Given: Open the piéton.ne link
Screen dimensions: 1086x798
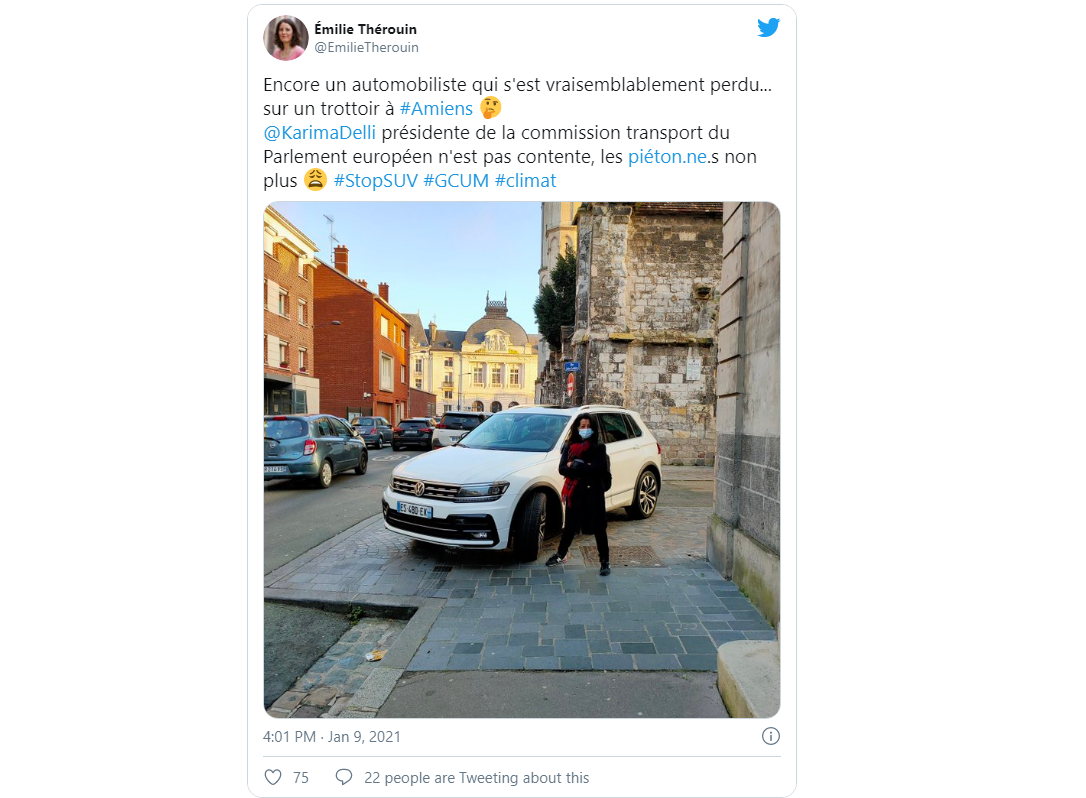Looking at the screenshot, I should pyautogui.click(x=668, y=157).
